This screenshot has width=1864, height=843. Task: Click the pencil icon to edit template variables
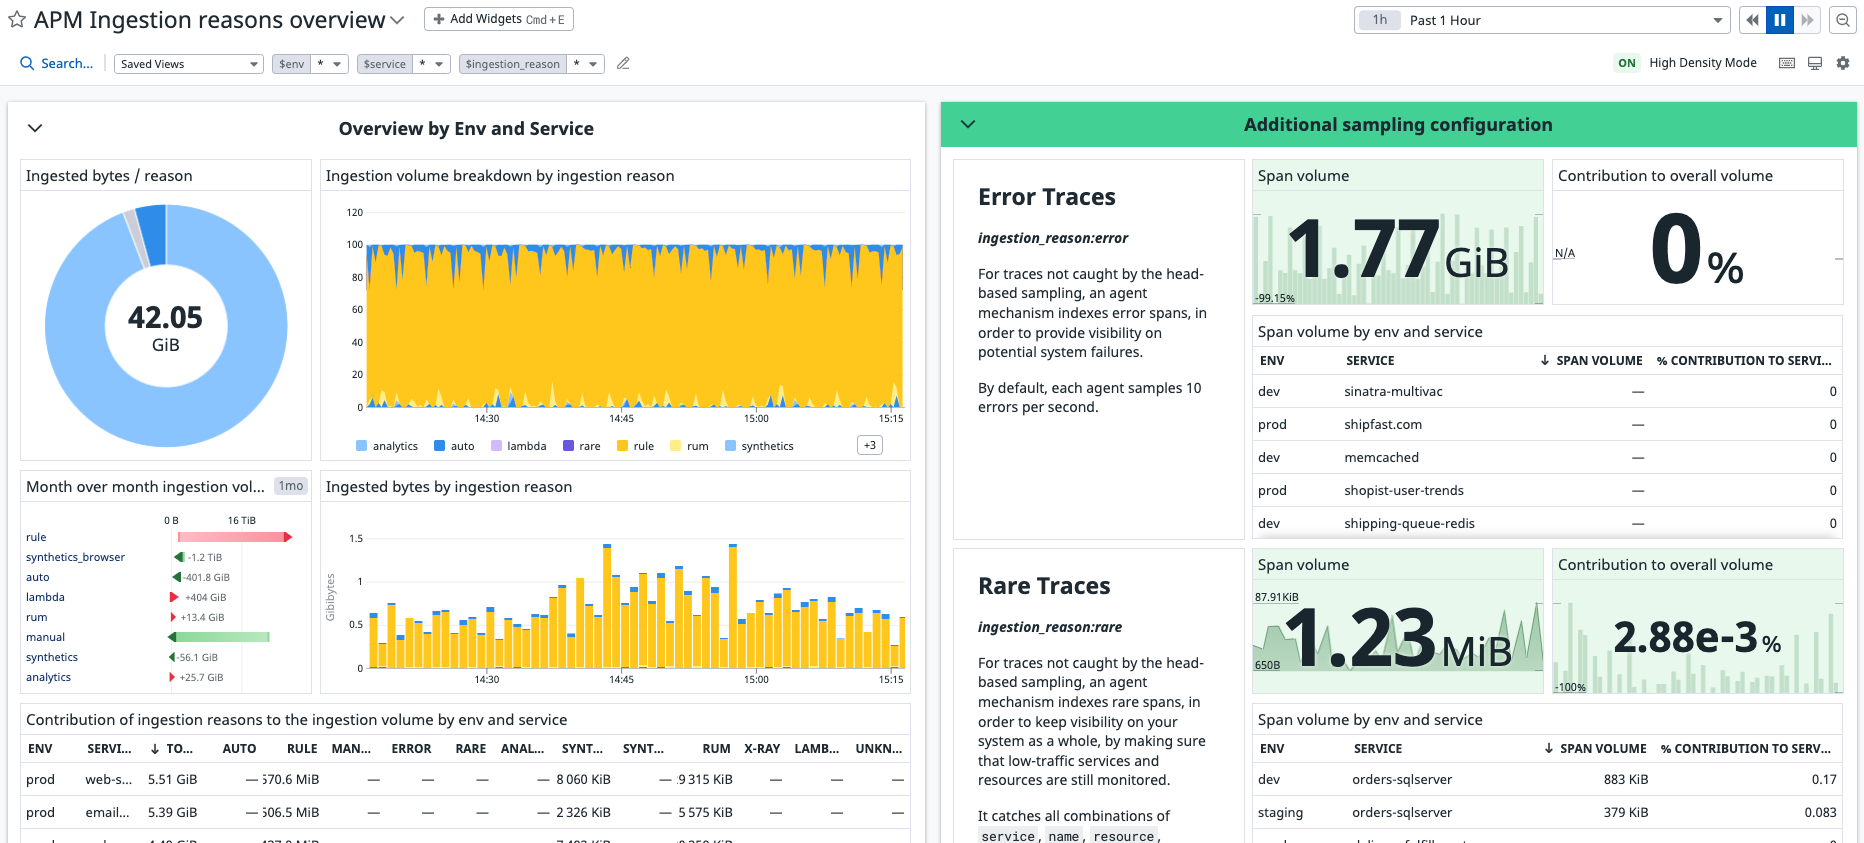pyautogui.click(x=623, y=64)
